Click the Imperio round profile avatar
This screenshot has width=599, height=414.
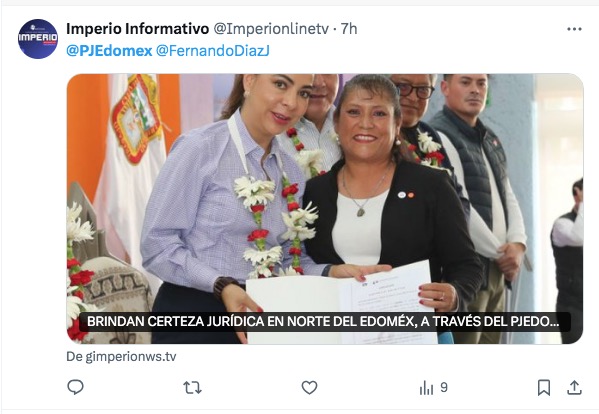38,39
